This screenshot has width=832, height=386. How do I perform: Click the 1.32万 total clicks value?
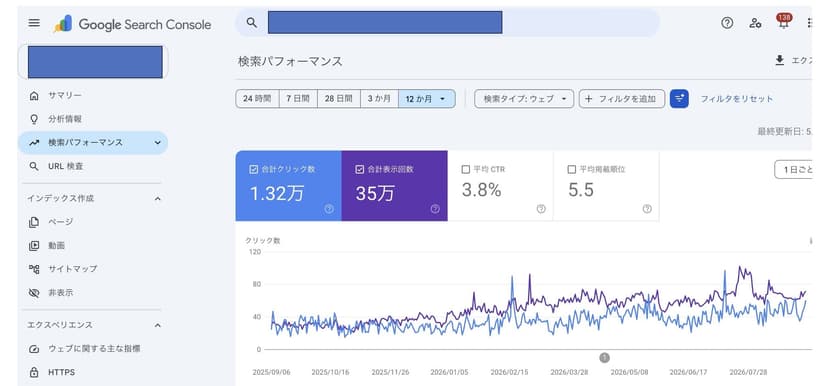click(x=277, y=193)
